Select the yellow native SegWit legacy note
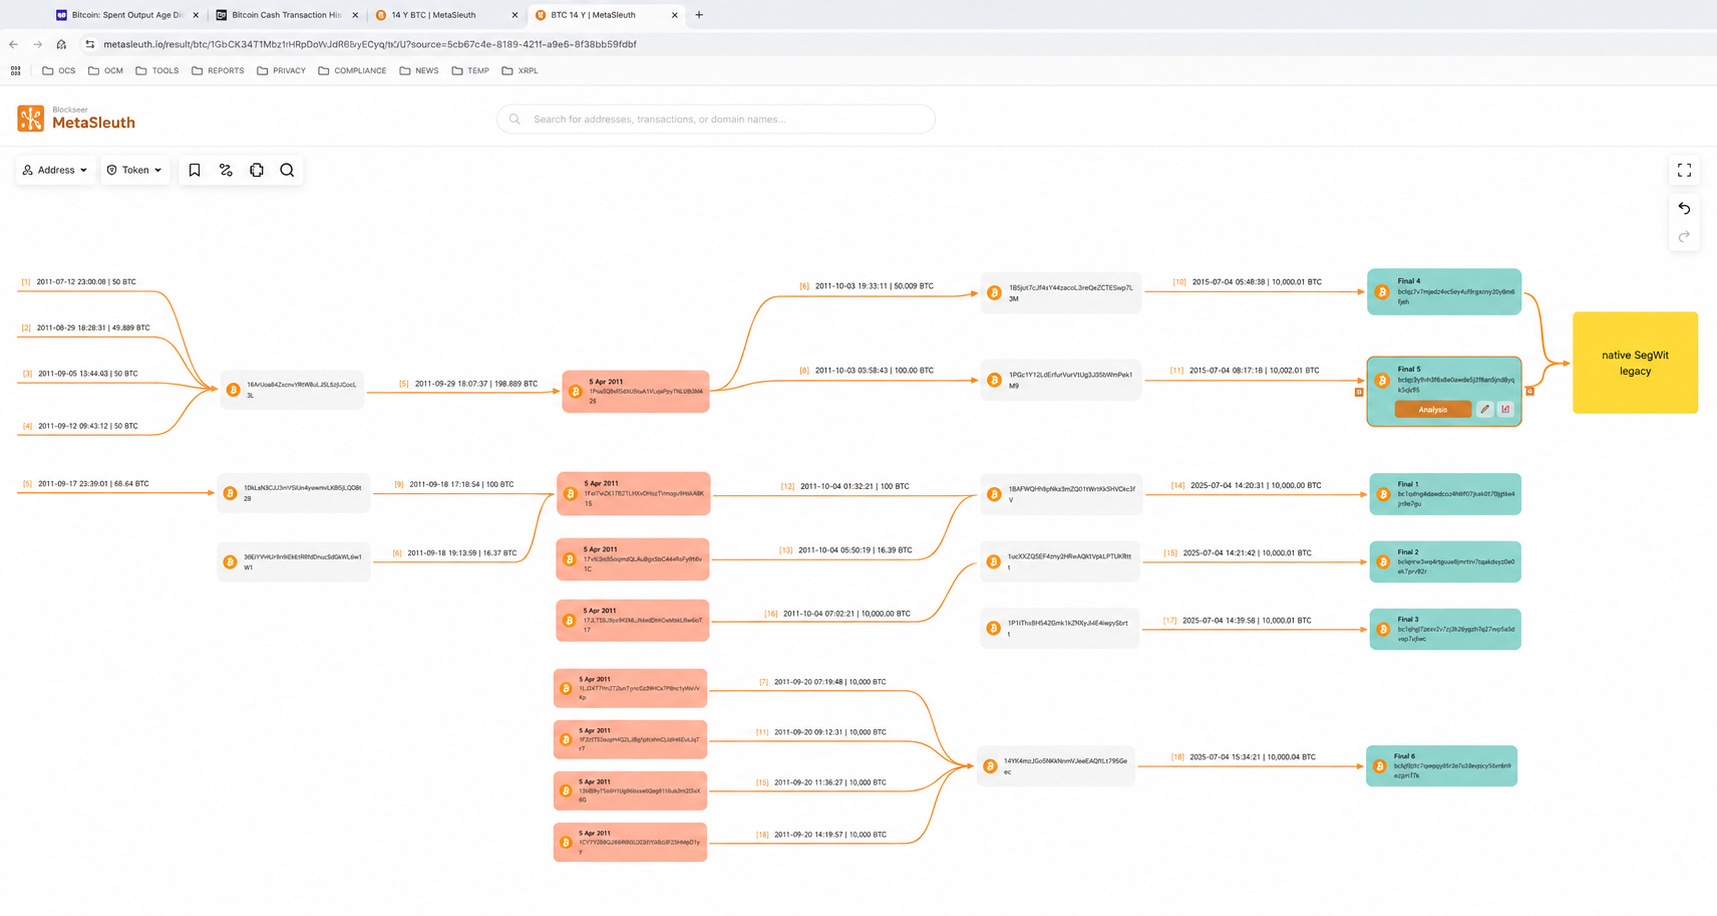 pyautogui.click(x=1635, y=362)
